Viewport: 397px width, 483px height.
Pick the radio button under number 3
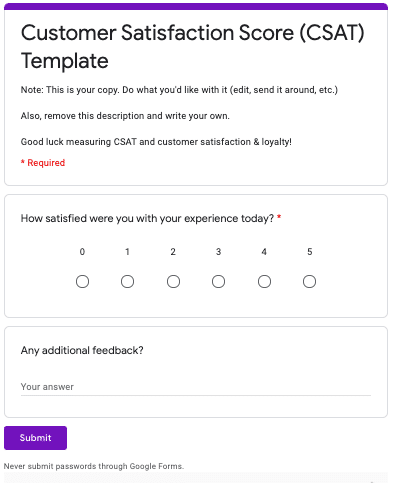(x=218, y=282)
